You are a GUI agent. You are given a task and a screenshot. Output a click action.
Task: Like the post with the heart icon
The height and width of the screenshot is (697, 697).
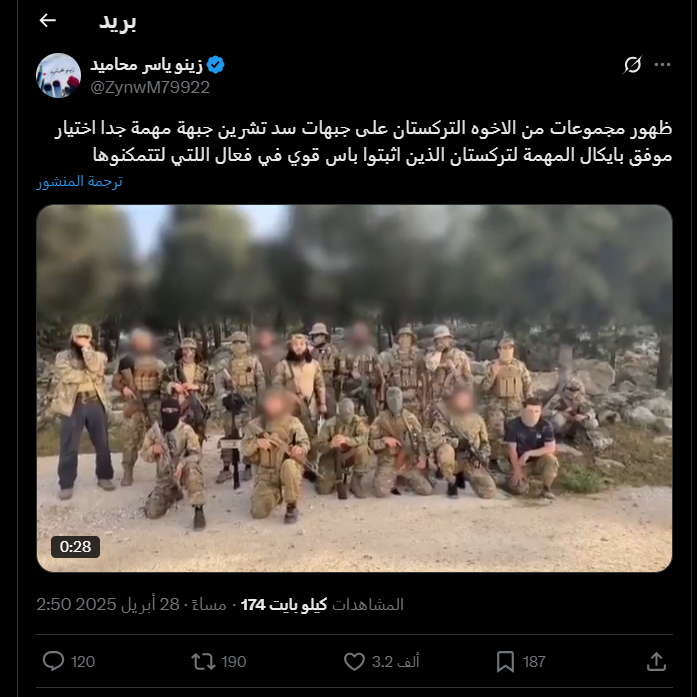tap(354, 661)
